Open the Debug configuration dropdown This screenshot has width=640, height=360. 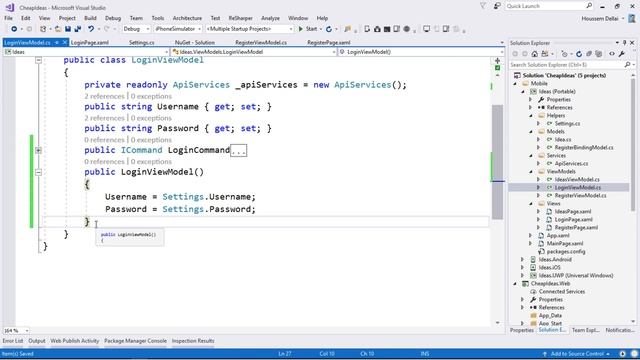click(x=136, y=29)
